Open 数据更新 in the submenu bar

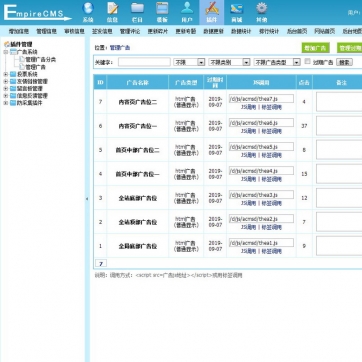point(213,31)
